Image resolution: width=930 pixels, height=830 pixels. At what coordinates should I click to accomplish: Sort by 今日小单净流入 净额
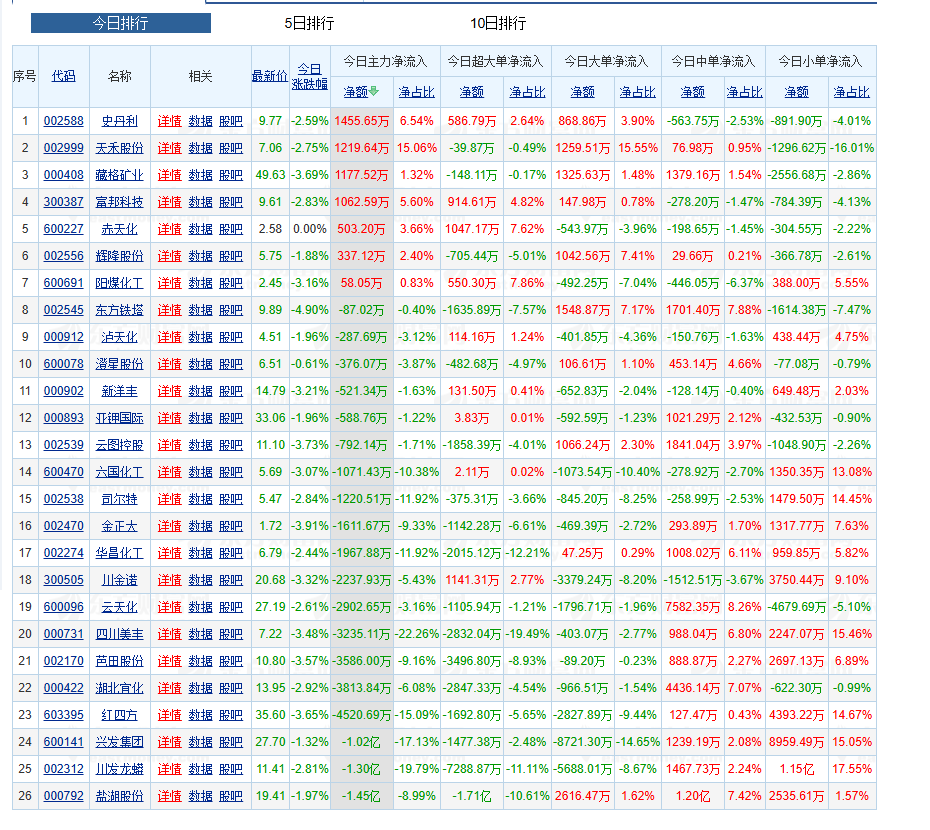(797, 92)
